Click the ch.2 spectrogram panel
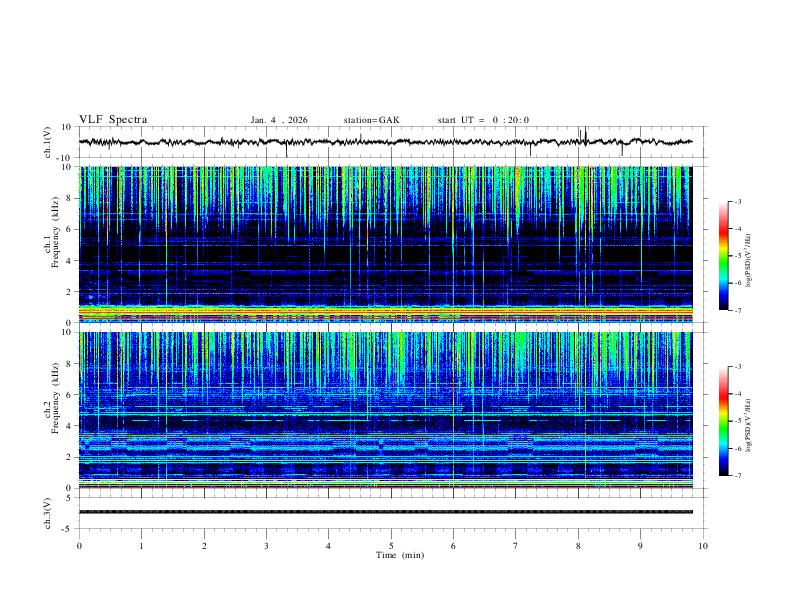The width and height of the screenshot is (792, 612). [386, 410]
